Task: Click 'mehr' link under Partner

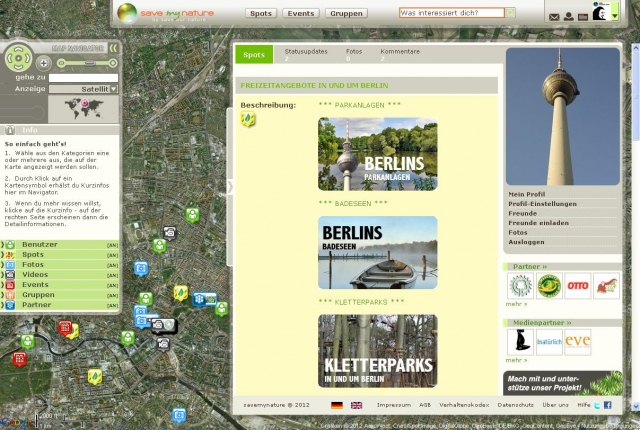Action: (516, 304)
